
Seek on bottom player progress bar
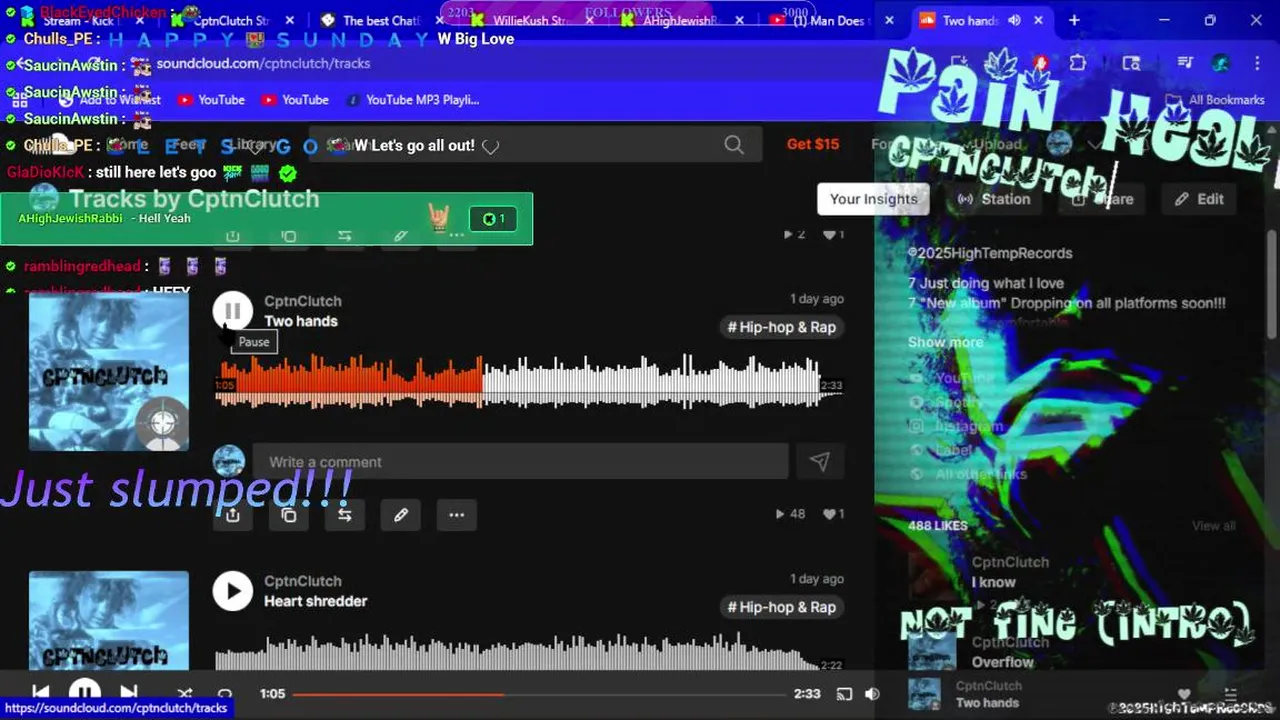539,694
